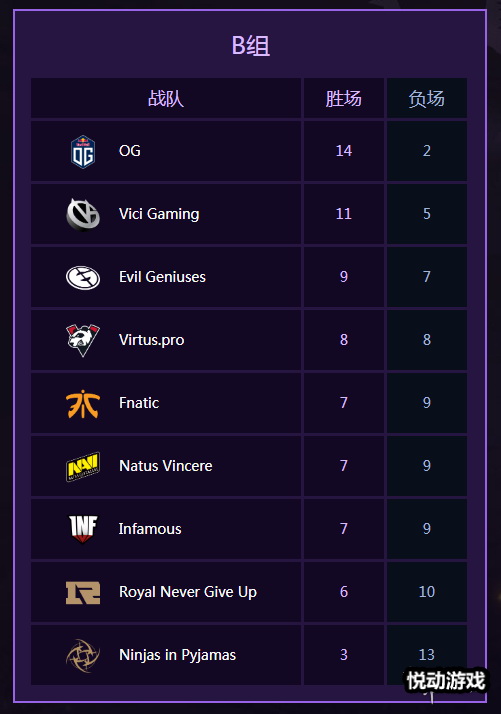Click the Evil Geniuses logo
501x714 pixels.
click(x=83, y=277)
